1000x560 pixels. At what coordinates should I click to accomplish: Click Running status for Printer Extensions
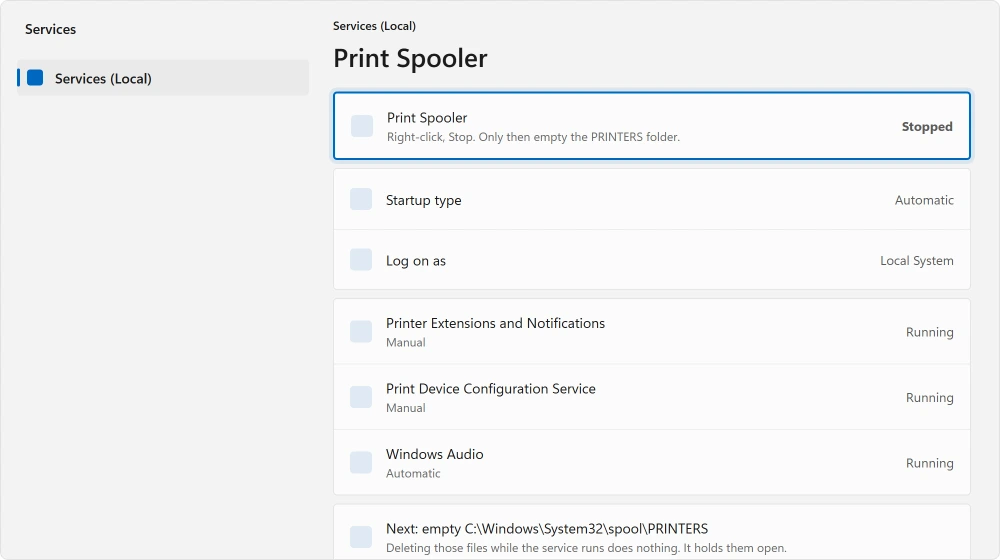point(929,332)
